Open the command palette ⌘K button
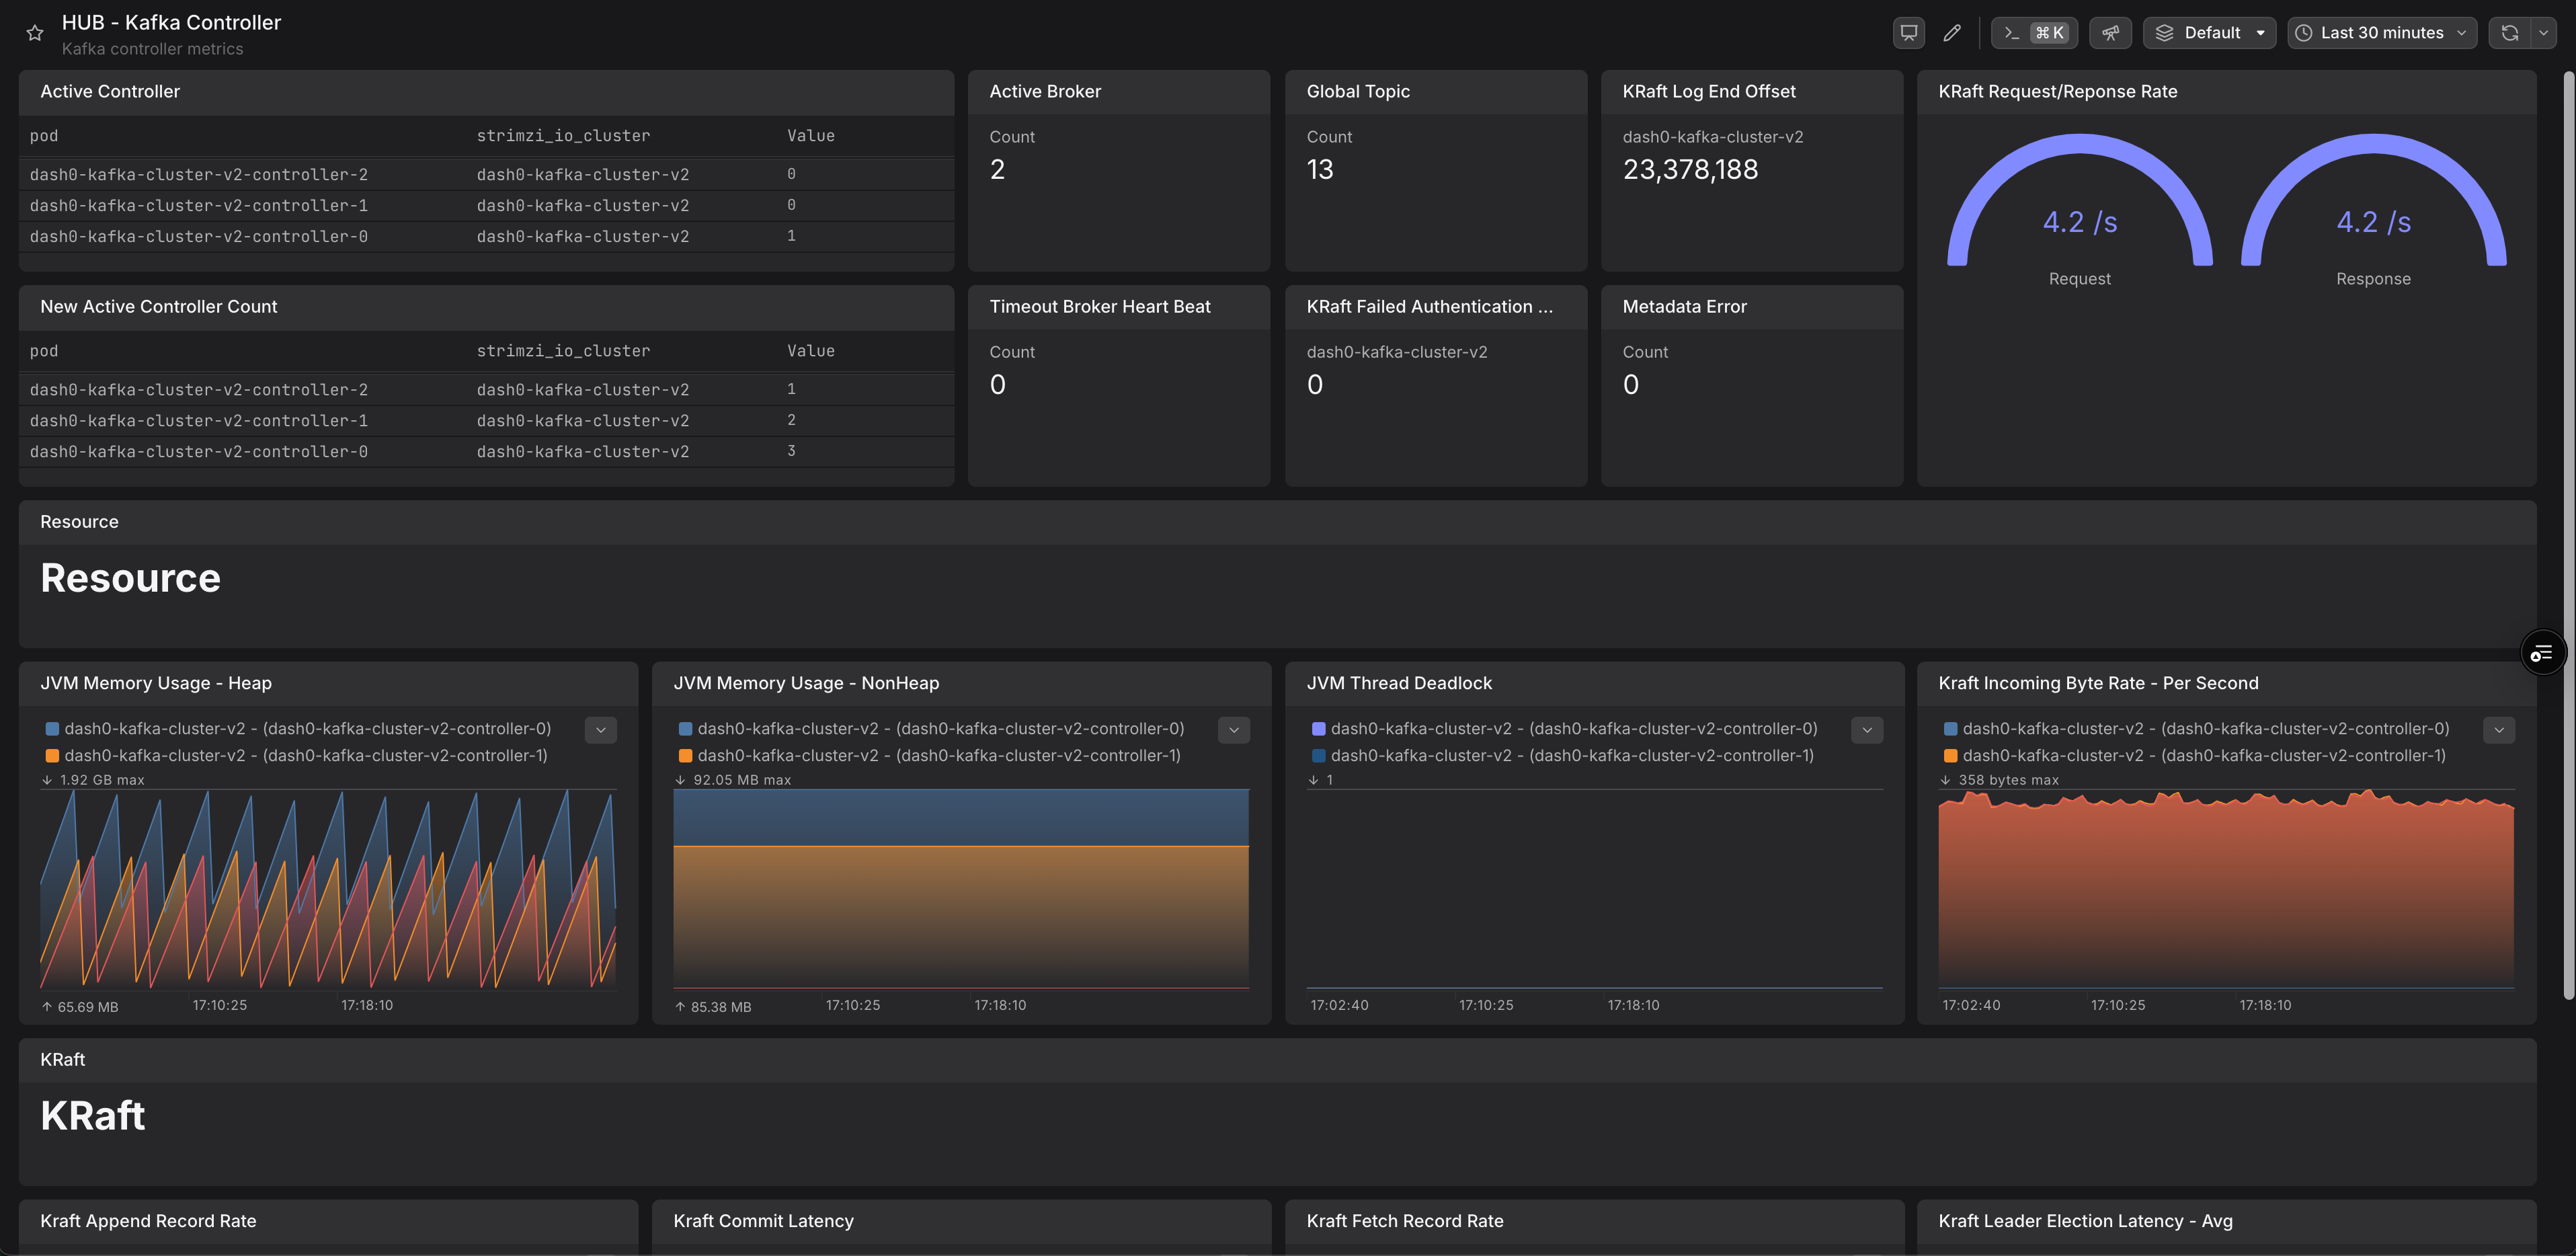The width and height of the screenshot is (2576, 1256). (x=2034, y=33)
